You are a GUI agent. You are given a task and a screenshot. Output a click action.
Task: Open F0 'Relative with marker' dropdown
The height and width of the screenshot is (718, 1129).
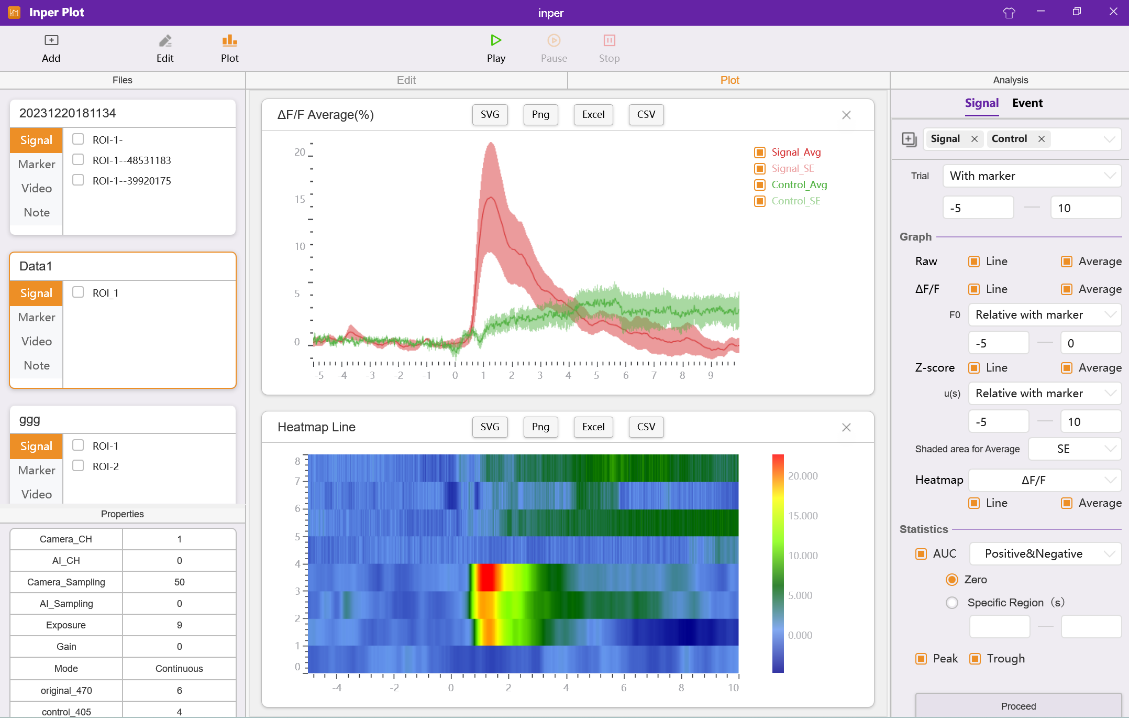tap(1045, 315)
